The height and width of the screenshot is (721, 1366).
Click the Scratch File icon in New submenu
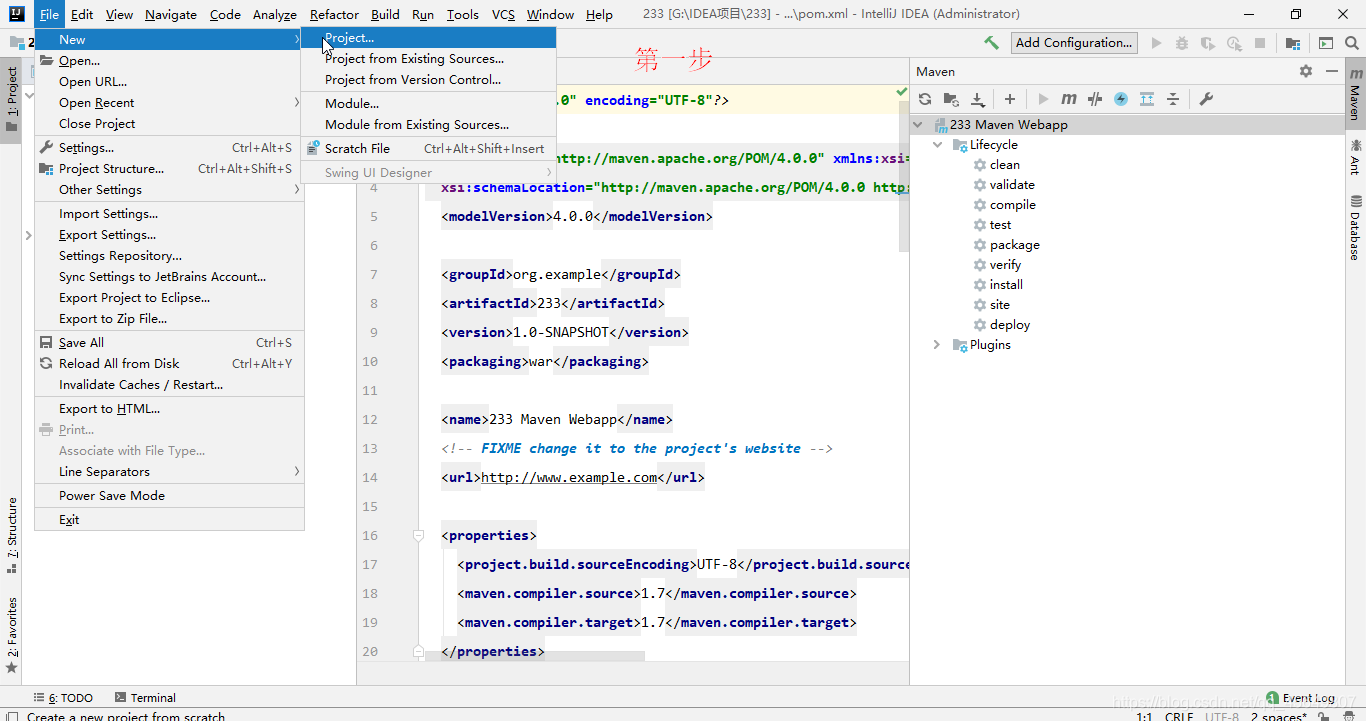311,148
